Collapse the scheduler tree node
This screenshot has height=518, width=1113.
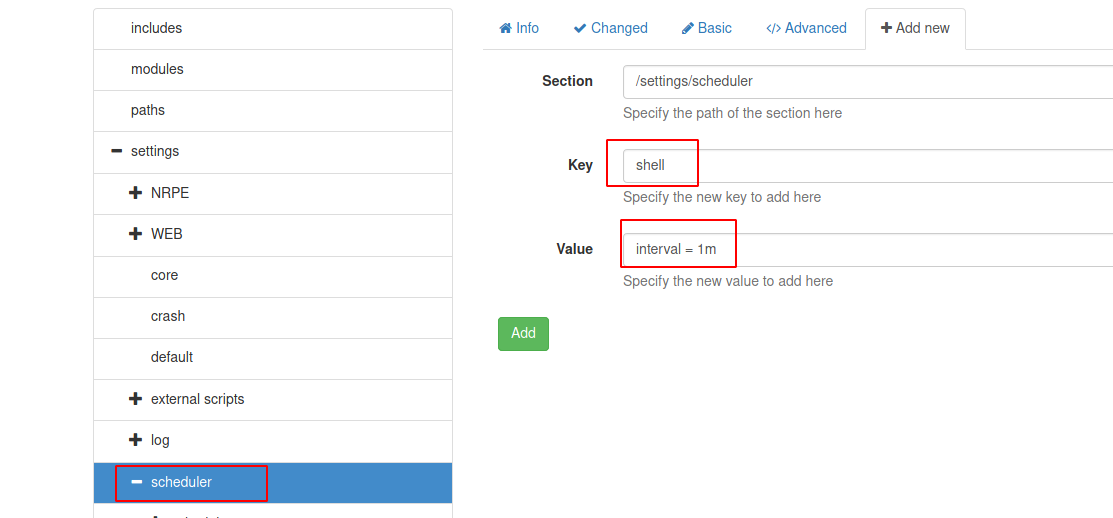[x=137, y=482]
